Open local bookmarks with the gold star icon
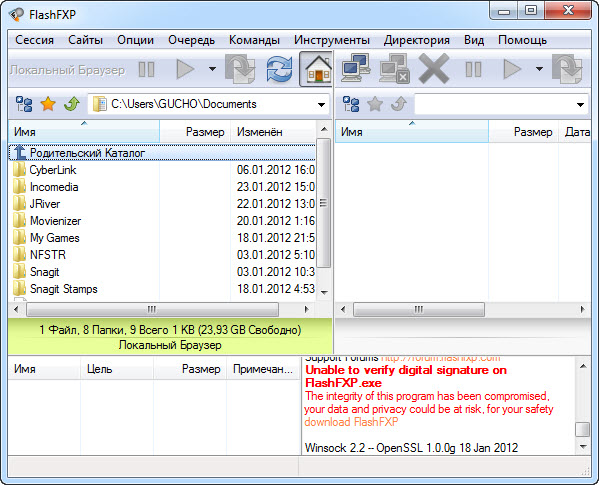Screen dimensions: 599x485 (x=48, y=104)
